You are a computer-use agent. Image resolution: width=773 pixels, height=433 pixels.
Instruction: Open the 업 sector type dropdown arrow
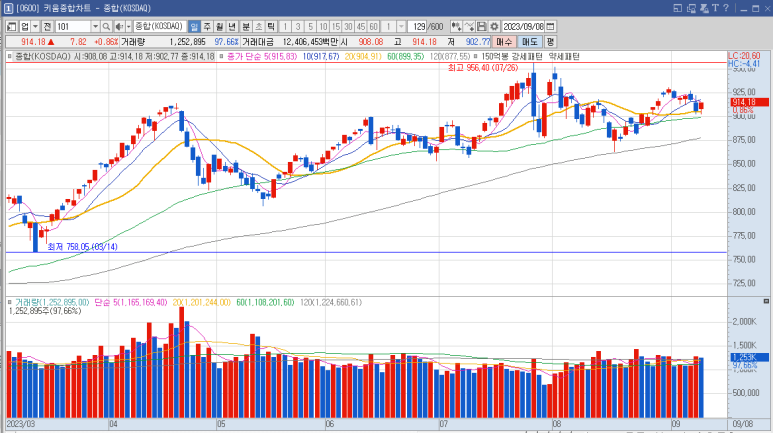(x=35, y=26)
